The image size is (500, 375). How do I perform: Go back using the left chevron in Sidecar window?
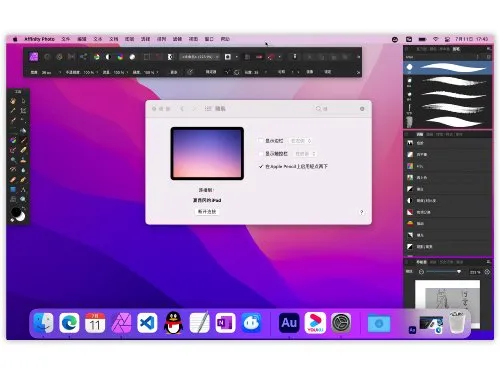coord(182,109)
